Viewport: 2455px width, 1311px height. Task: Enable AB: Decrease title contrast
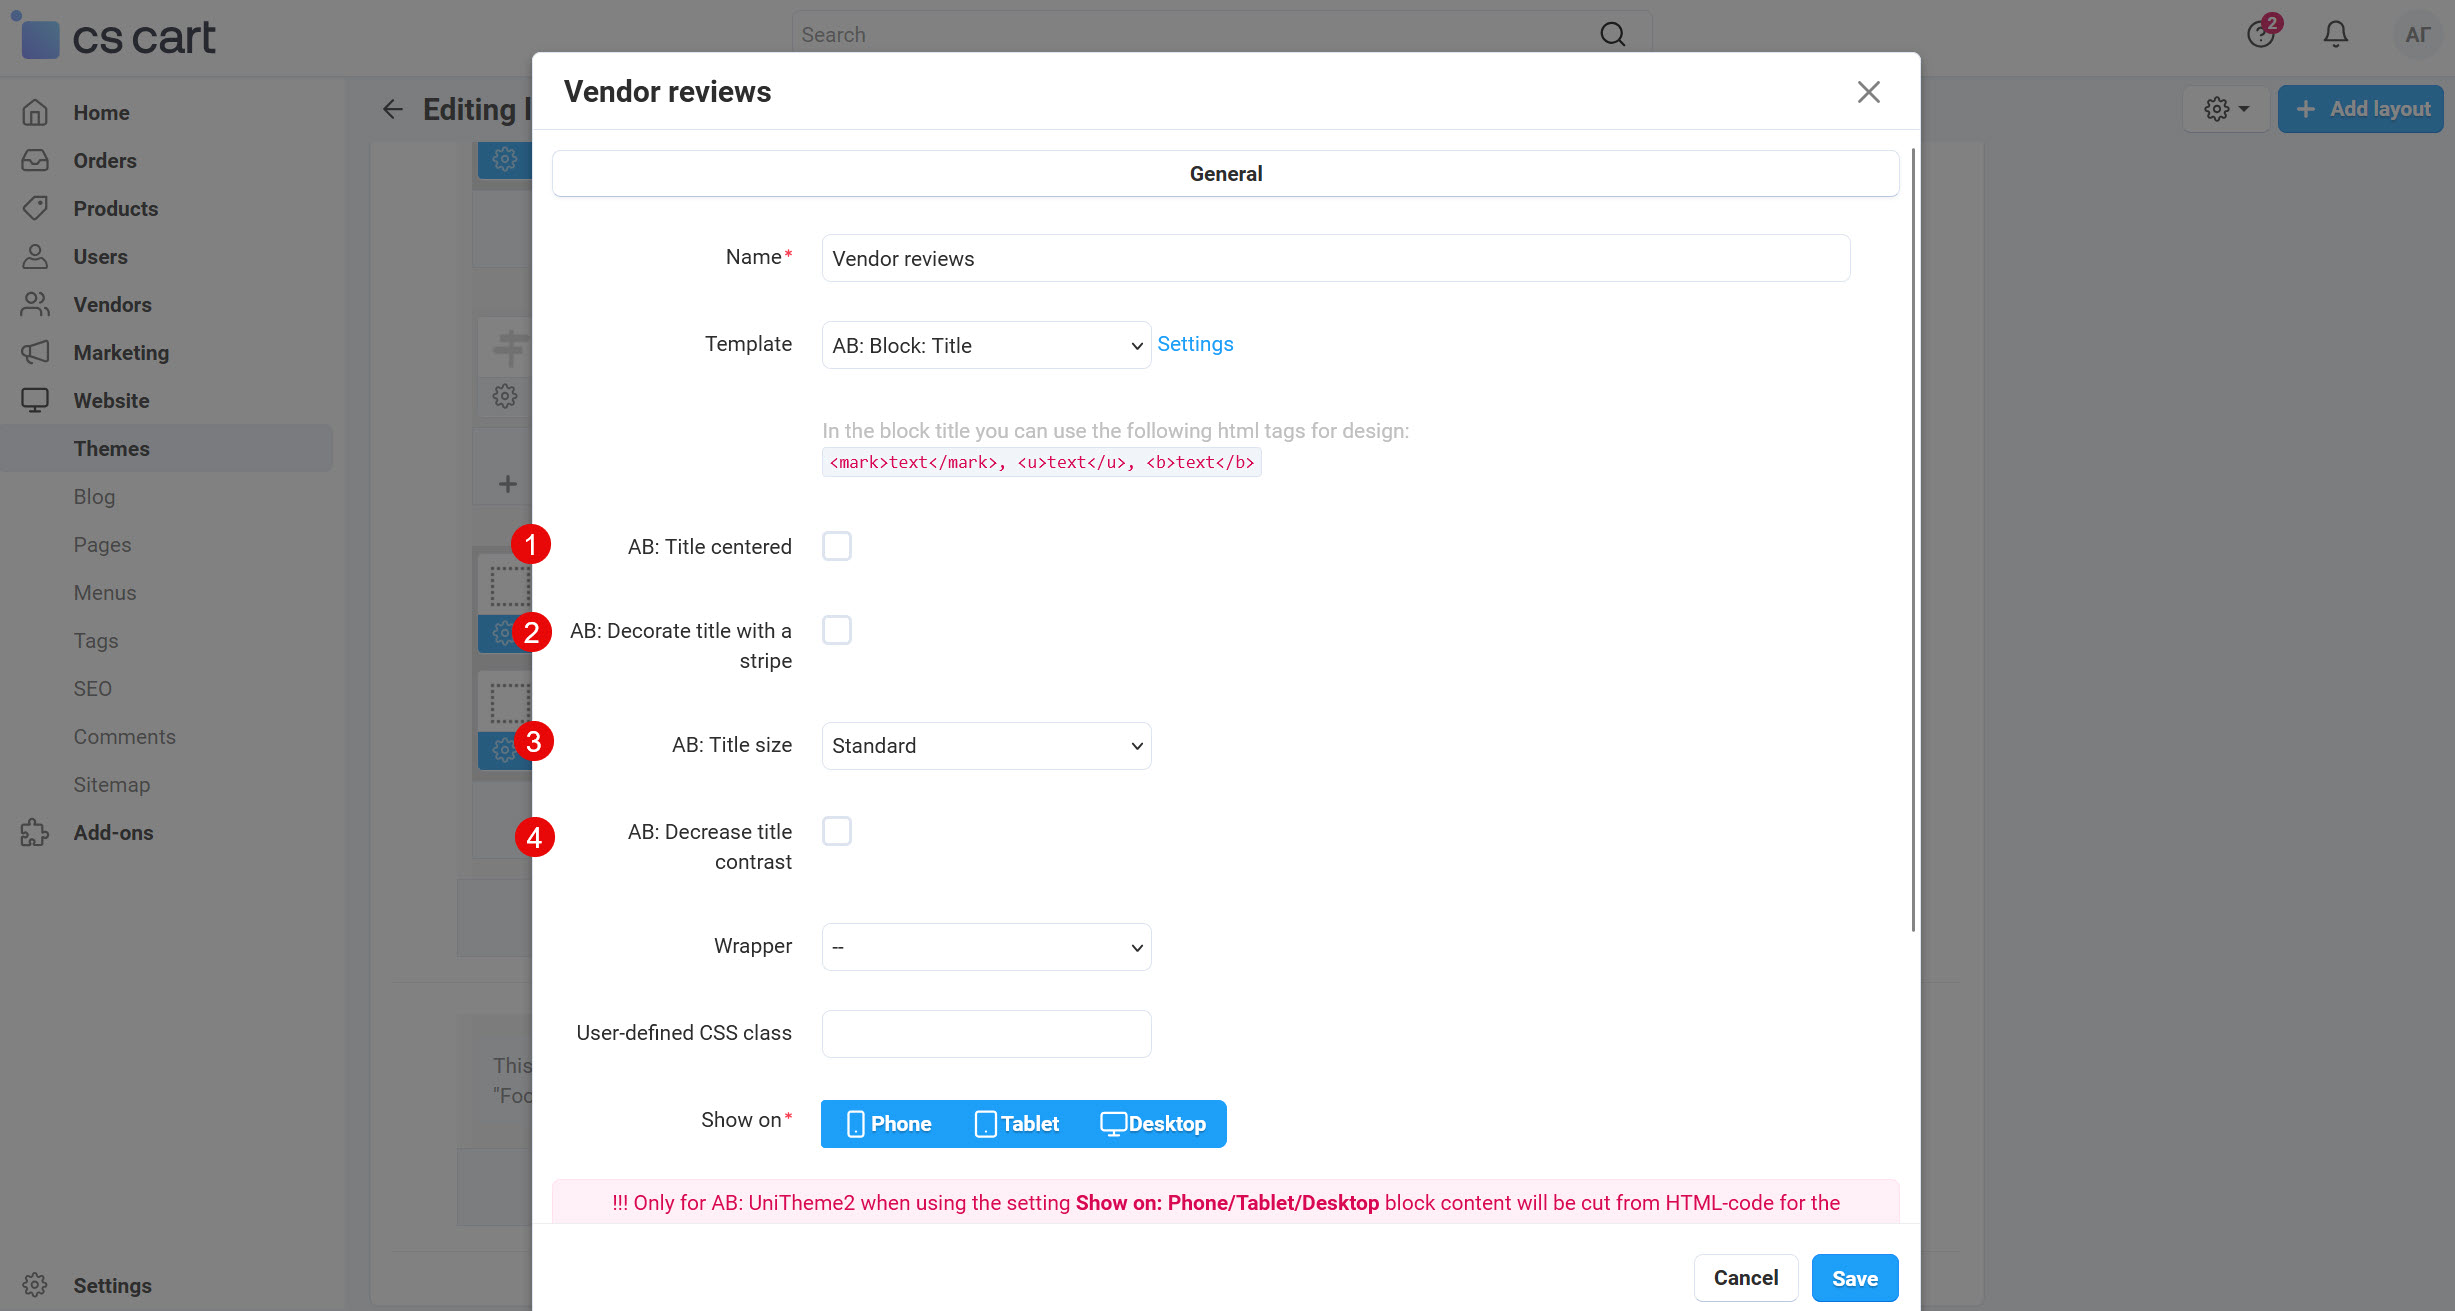pos(836,830)
